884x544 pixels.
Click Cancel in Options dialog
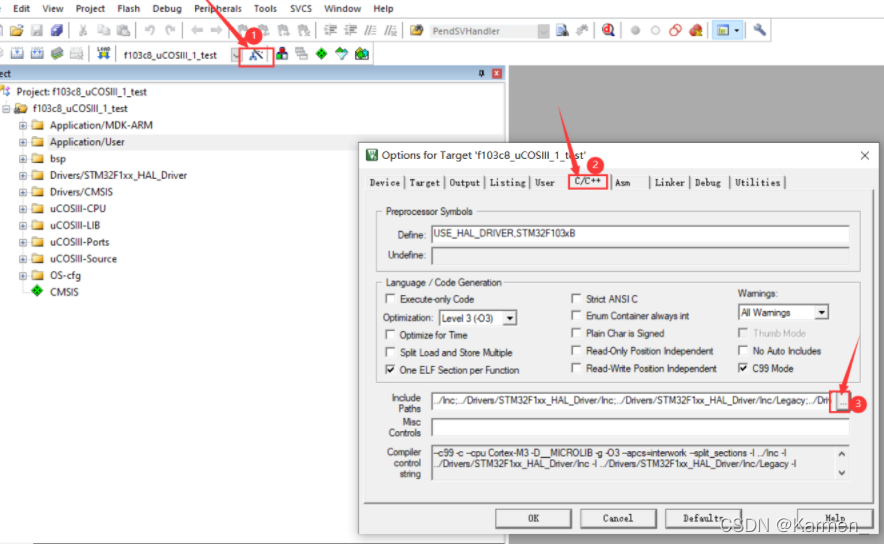coord(618,518)
